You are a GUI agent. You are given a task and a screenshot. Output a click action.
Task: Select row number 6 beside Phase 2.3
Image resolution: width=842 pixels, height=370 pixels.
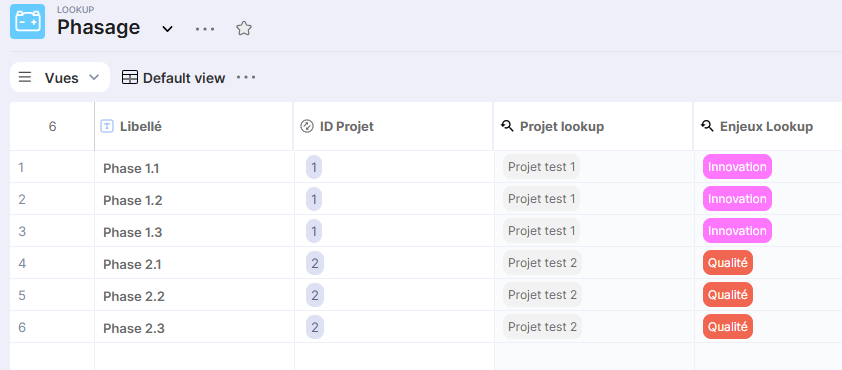(x=21, y=328)
